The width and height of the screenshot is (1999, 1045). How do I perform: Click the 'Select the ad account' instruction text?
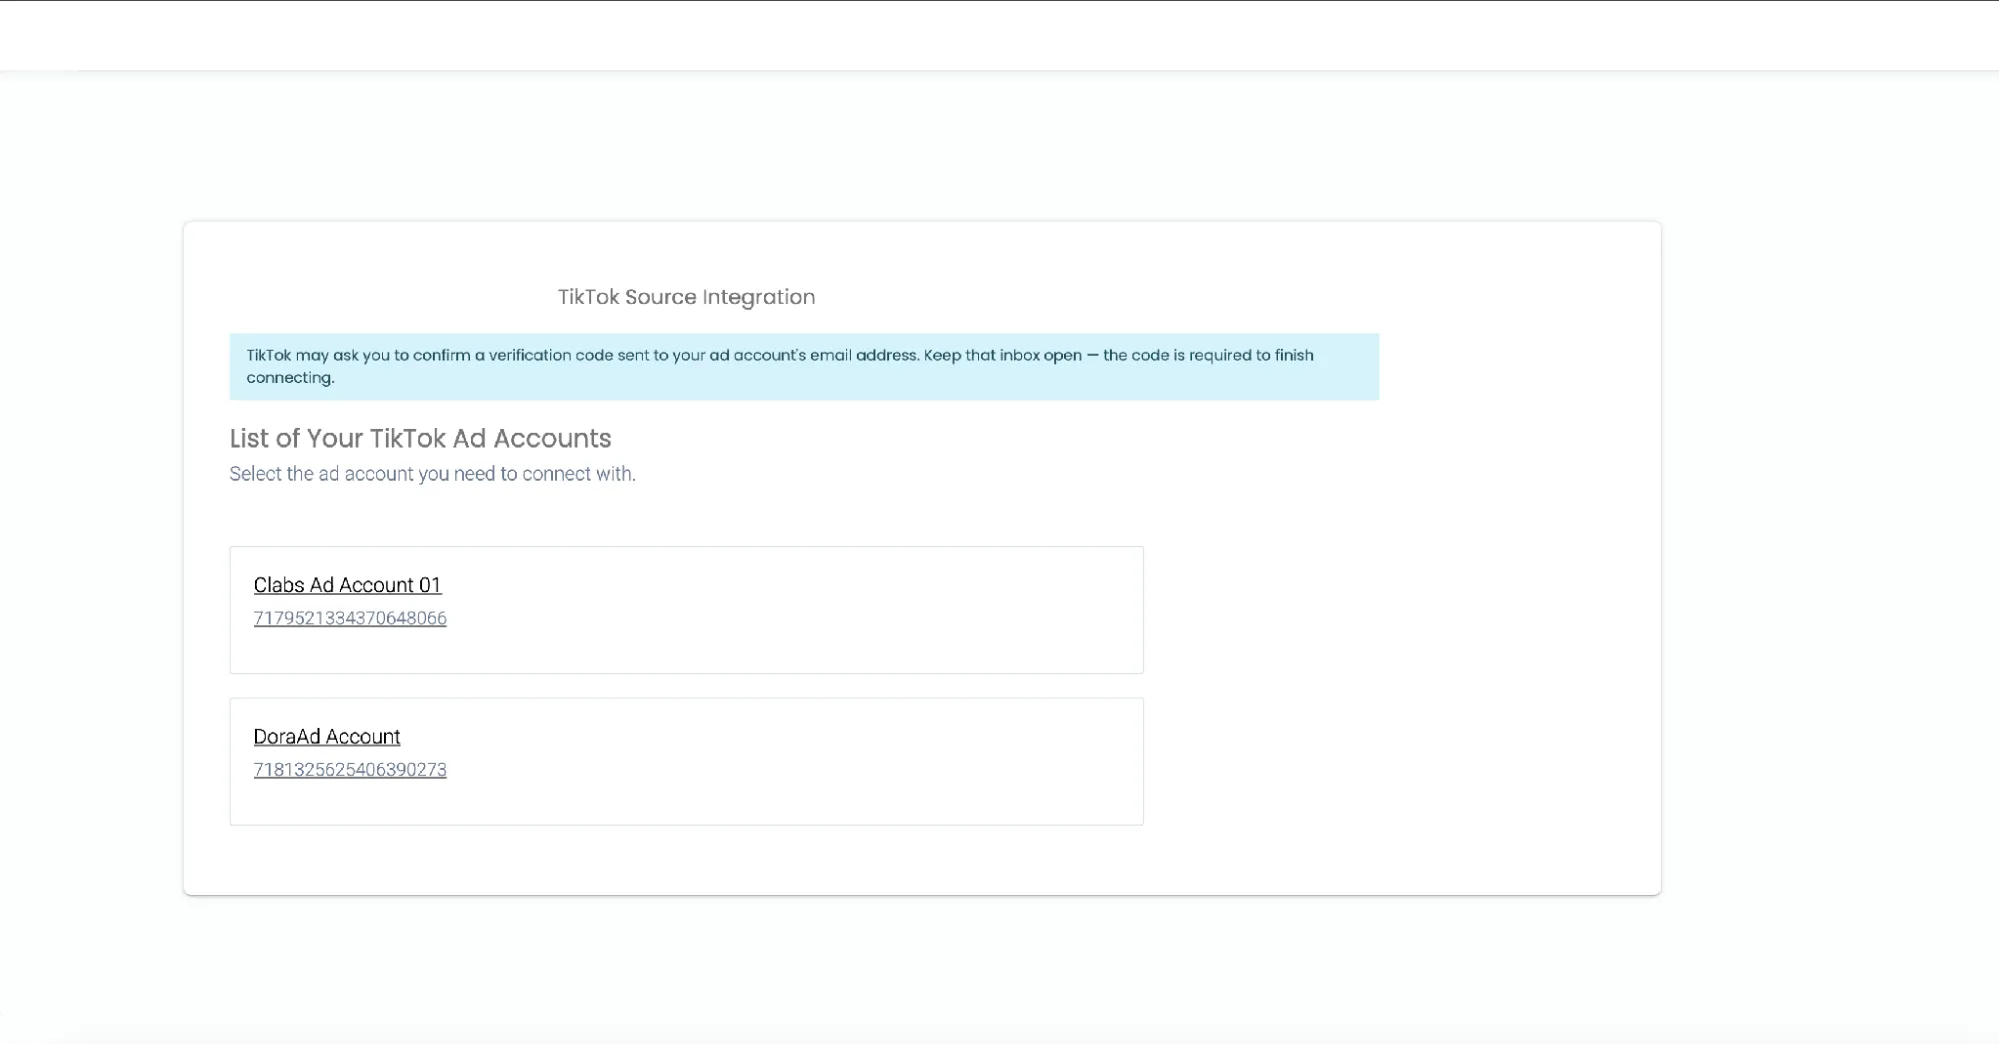point(432,474)
